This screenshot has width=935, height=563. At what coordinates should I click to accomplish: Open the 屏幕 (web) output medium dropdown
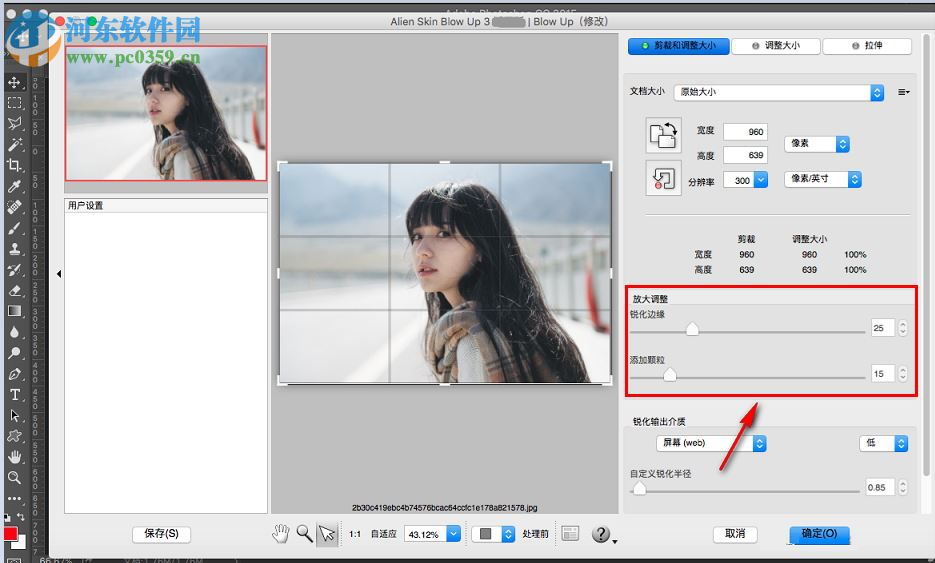click(711, 443)
